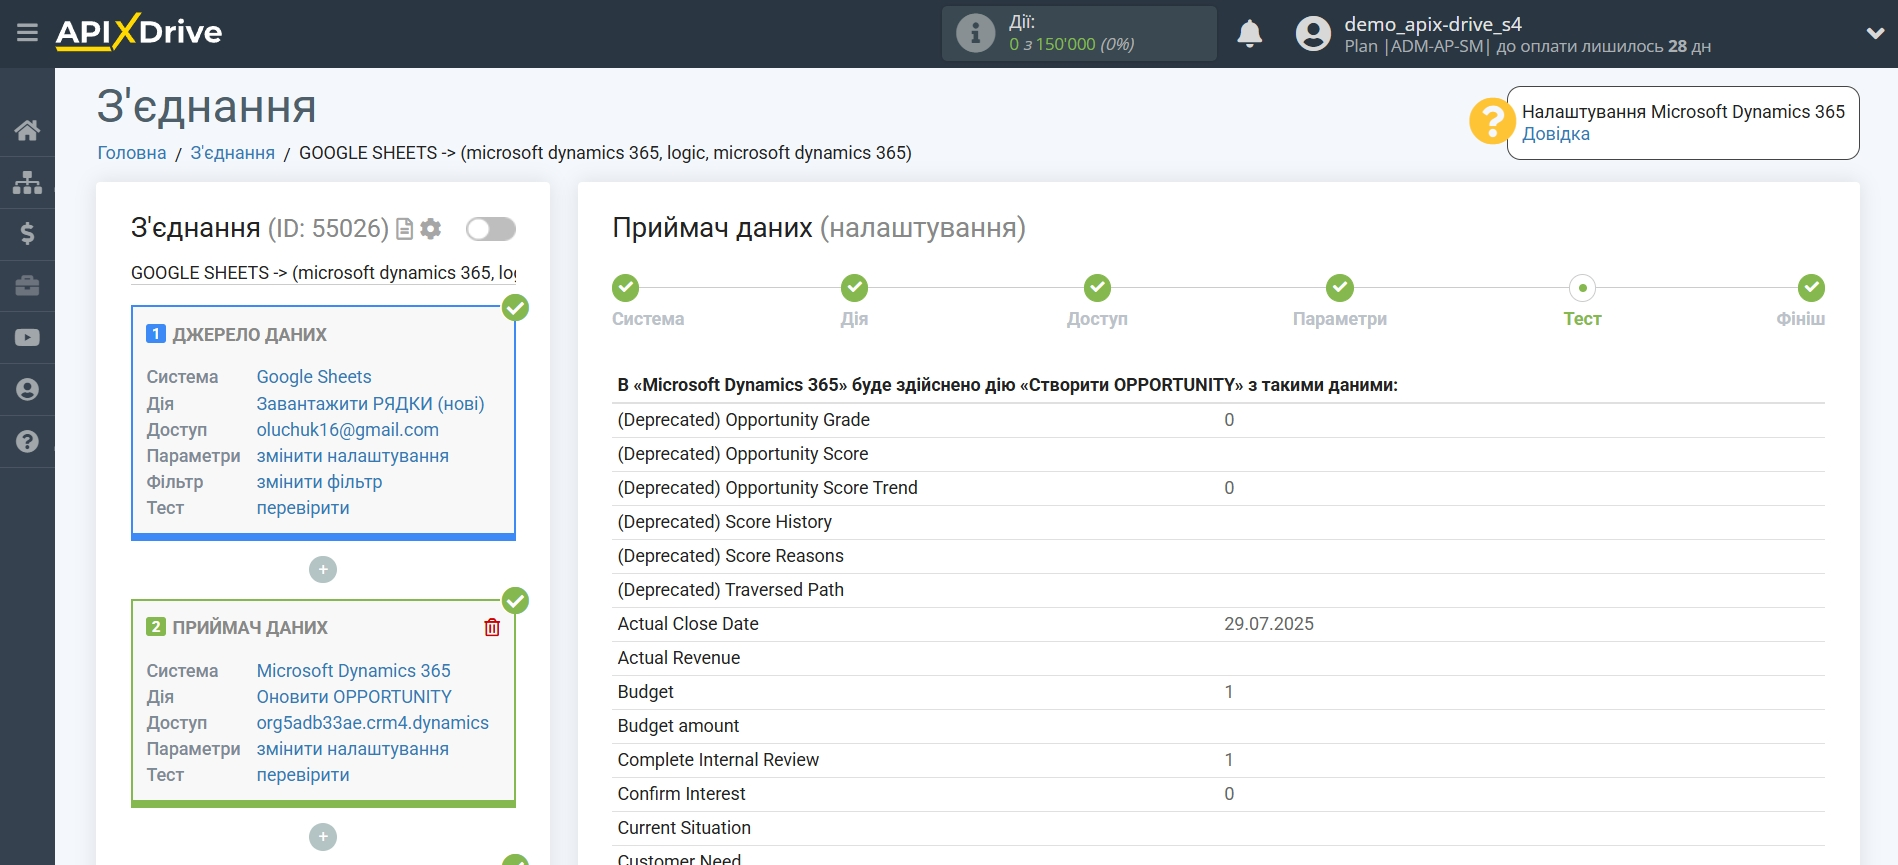
Task: Click the ПРИЙМАЧ ДАНИХ block header
Action: tap(250, 628)
